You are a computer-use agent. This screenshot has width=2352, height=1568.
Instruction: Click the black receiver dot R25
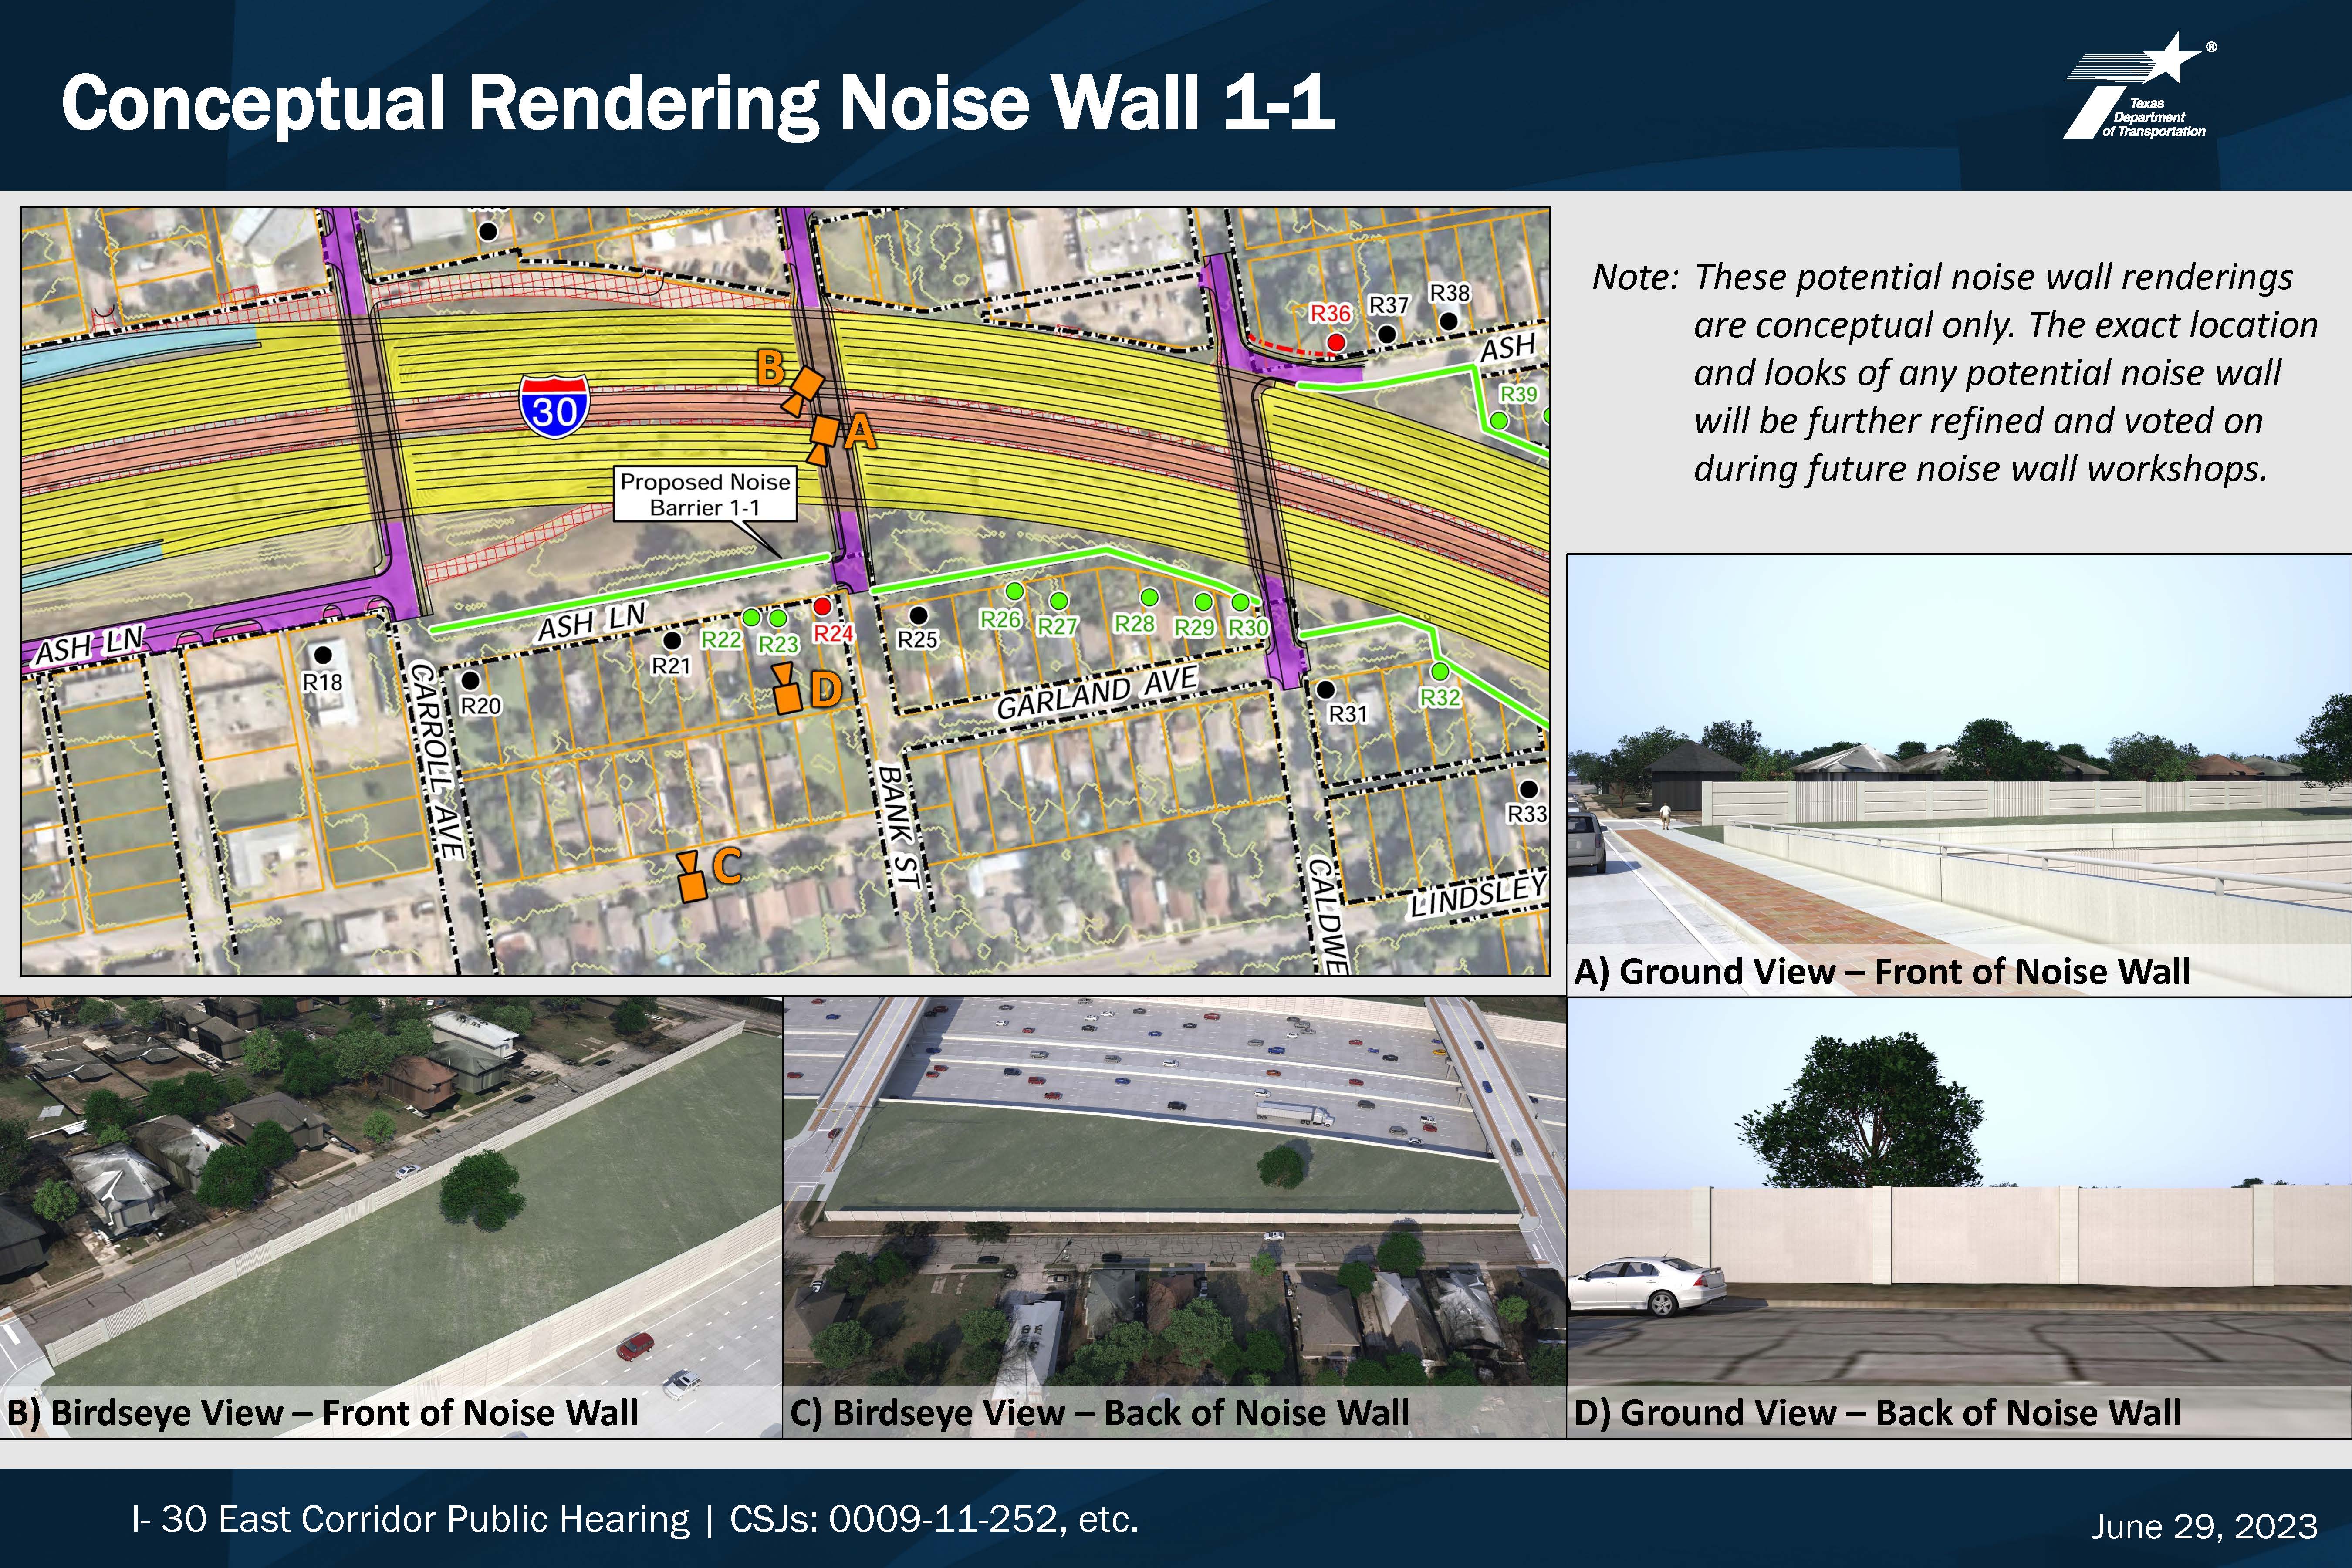918,615
